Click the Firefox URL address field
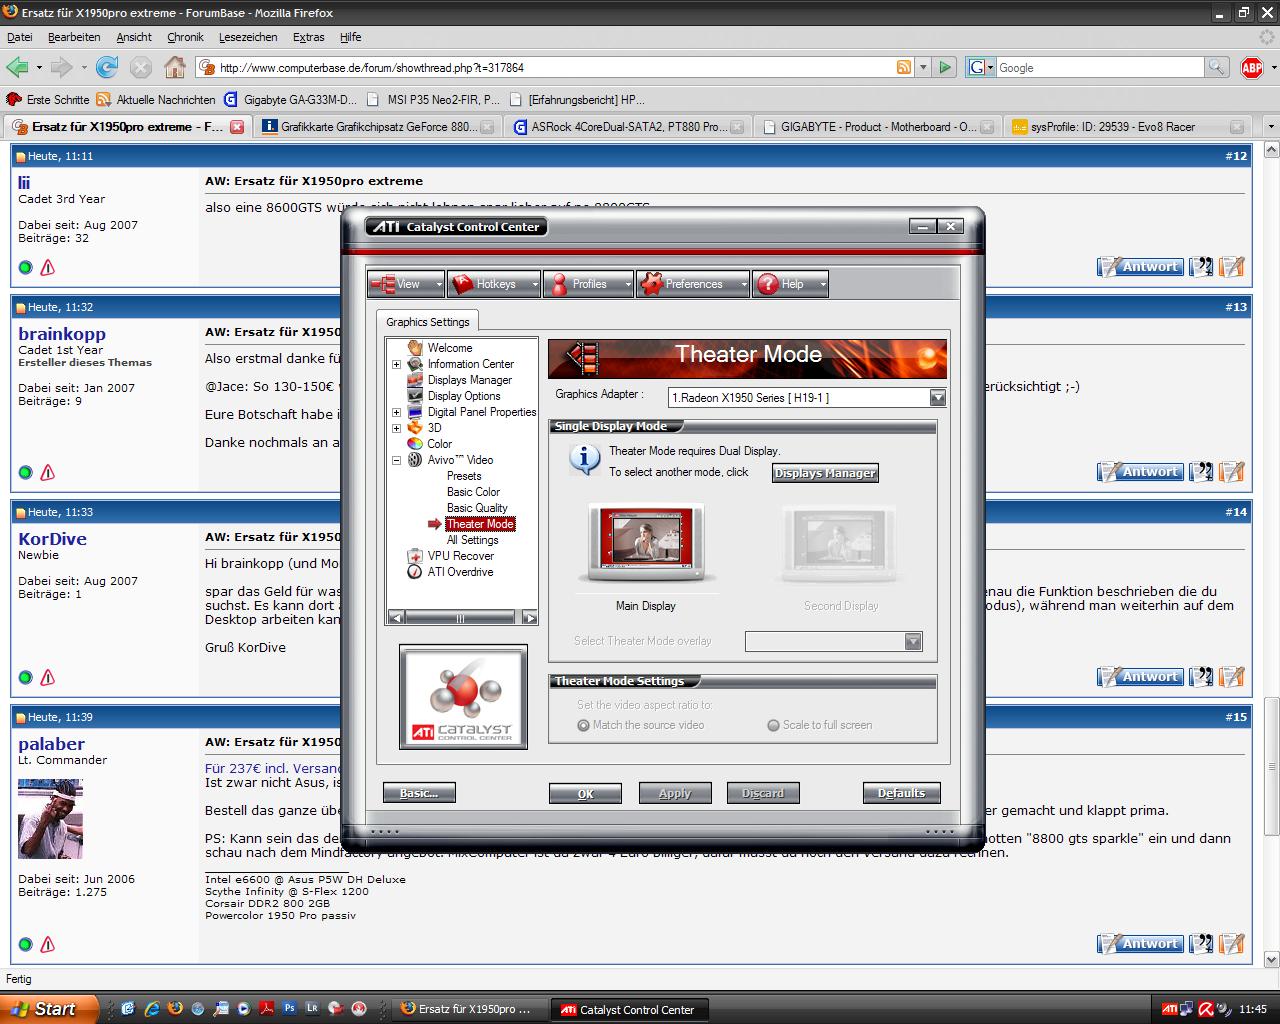 pyautogui.click(x=555, y=67)
